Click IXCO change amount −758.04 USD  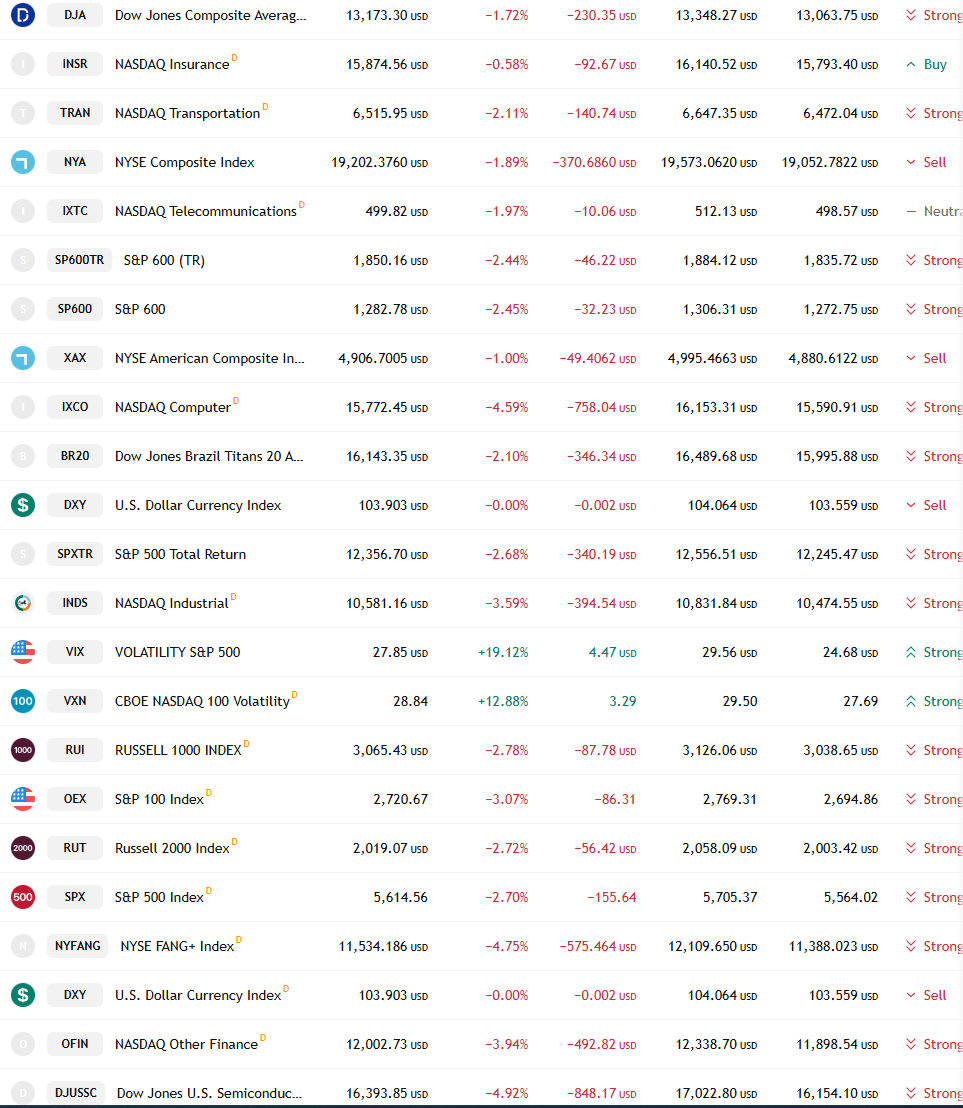[601, 408]
